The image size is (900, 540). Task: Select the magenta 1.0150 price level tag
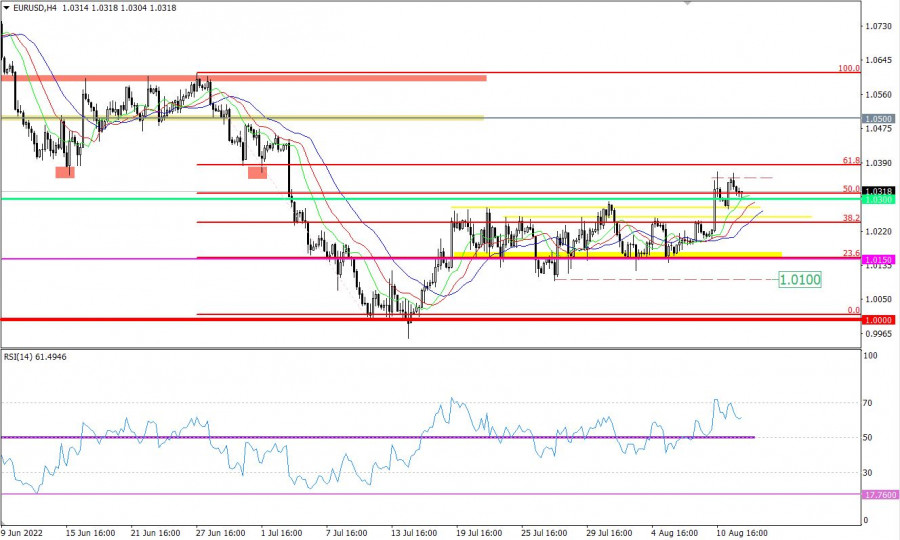(x=877, y=259)
